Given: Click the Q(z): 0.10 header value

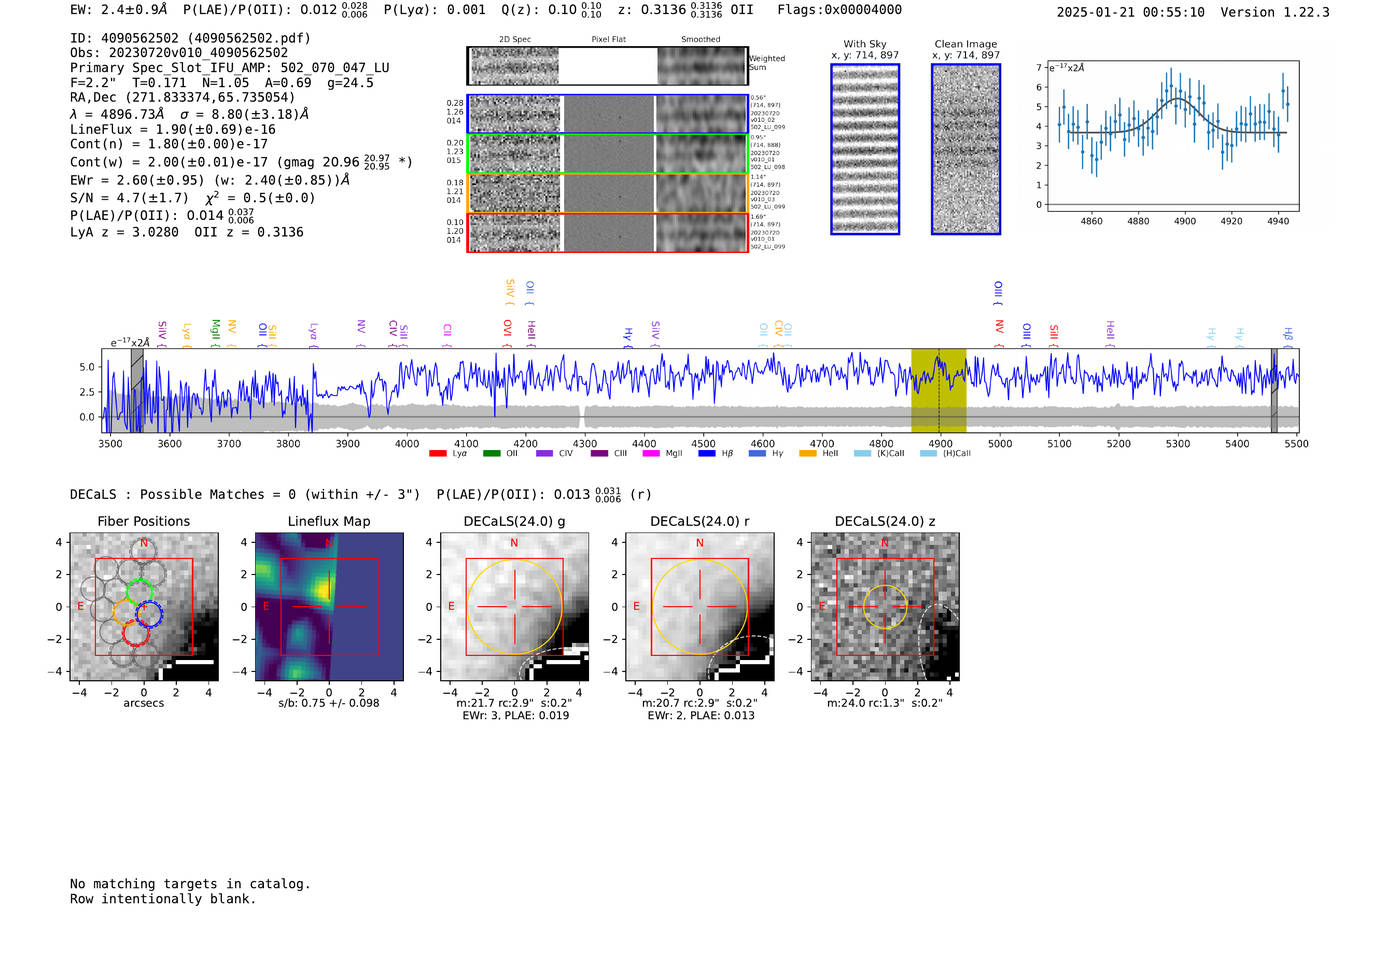Looking at the screenshot, I should [552, 10].
